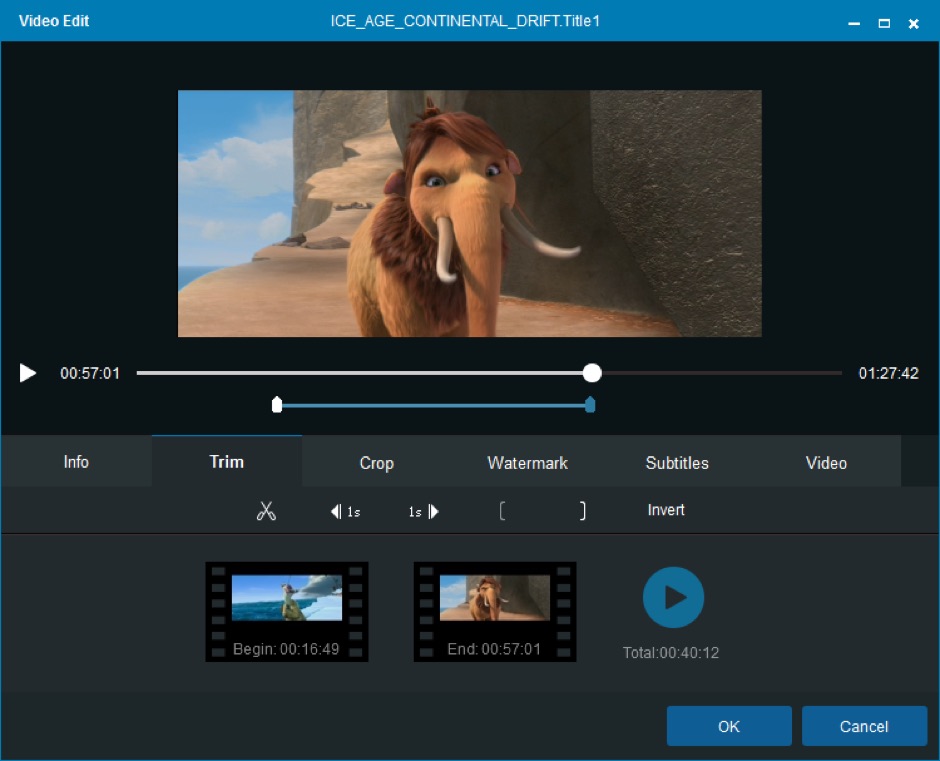This screenshot has height=761, width=940.
Task: Maximize the Video Edit window
Action: coord(884,23)
